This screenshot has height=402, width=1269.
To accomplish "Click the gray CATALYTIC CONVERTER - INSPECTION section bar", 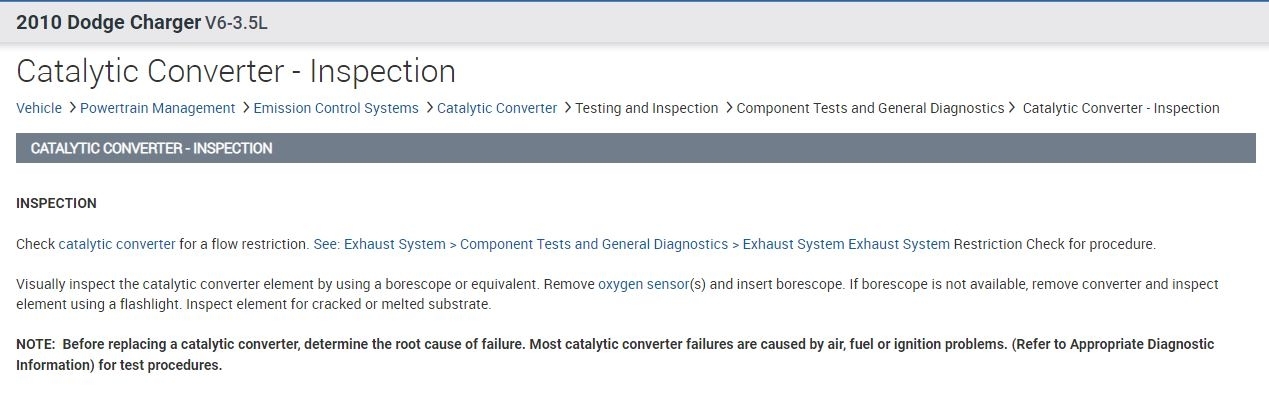I will [x=635, y=148].
